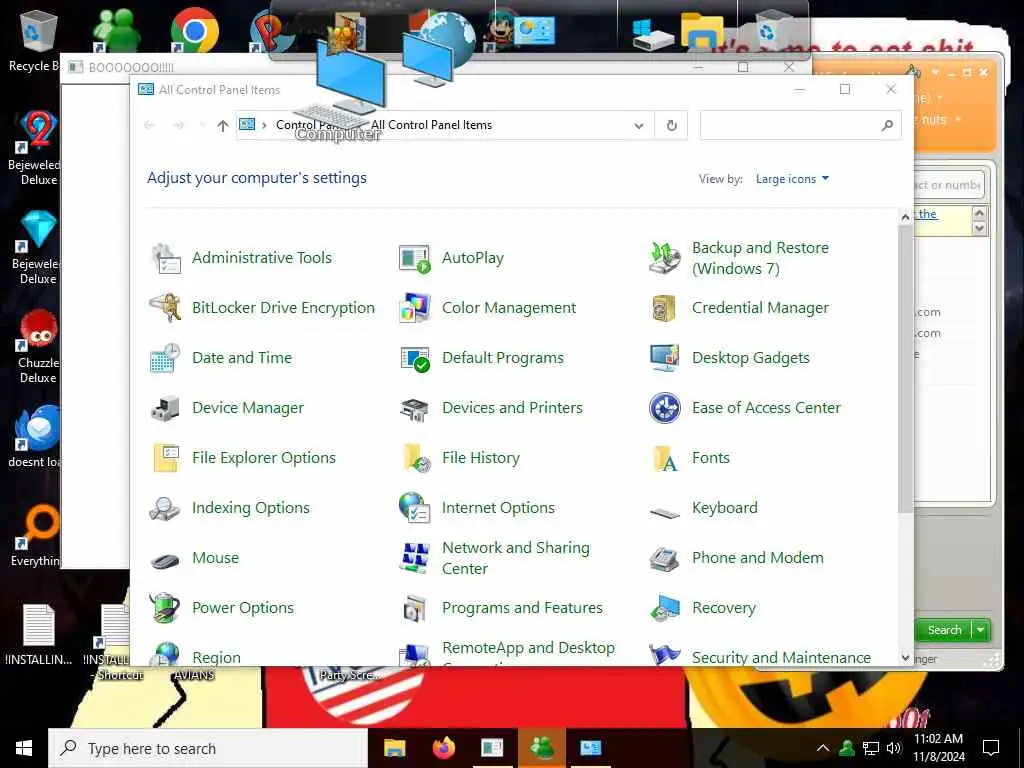This screenshot has height=768, width=1024.
Task: Open Credential Manager safe icon
Action: point(664,308)
